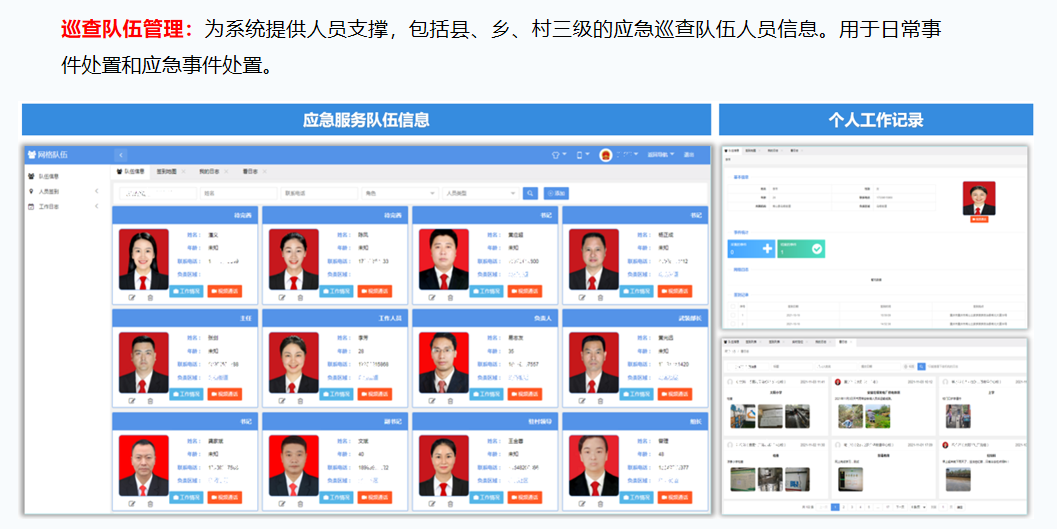1057x529 pixels.
Task: Switch to the 看日志 tab
Action: click(250, 172)
